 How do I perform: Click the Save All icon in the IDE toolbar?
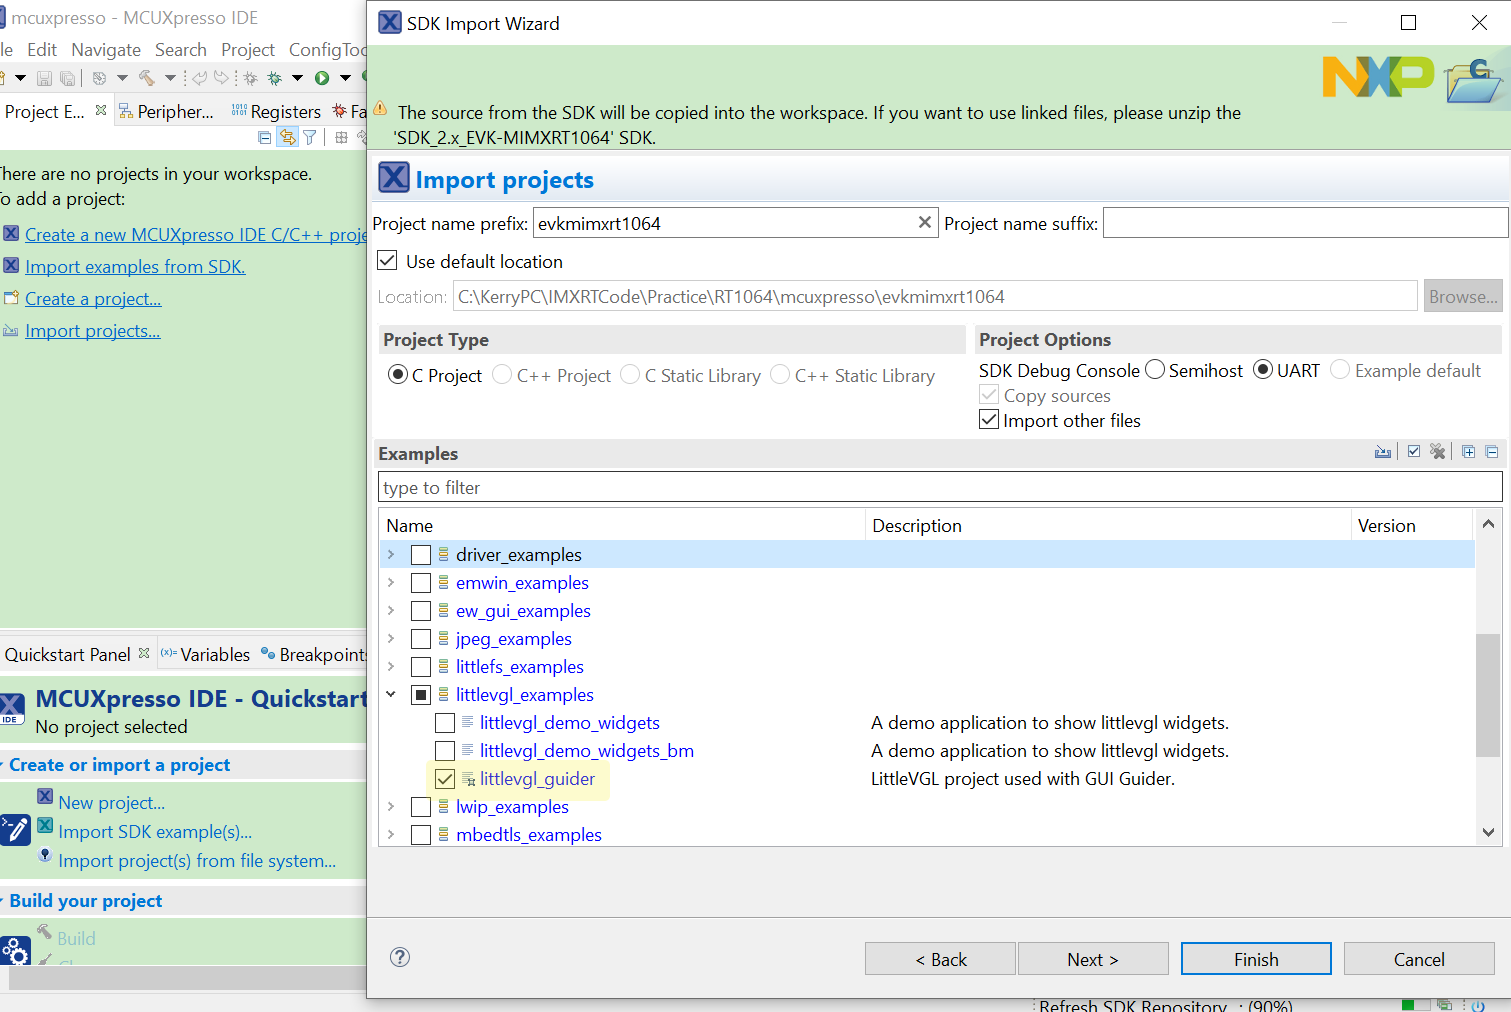[x=66, y=77]
